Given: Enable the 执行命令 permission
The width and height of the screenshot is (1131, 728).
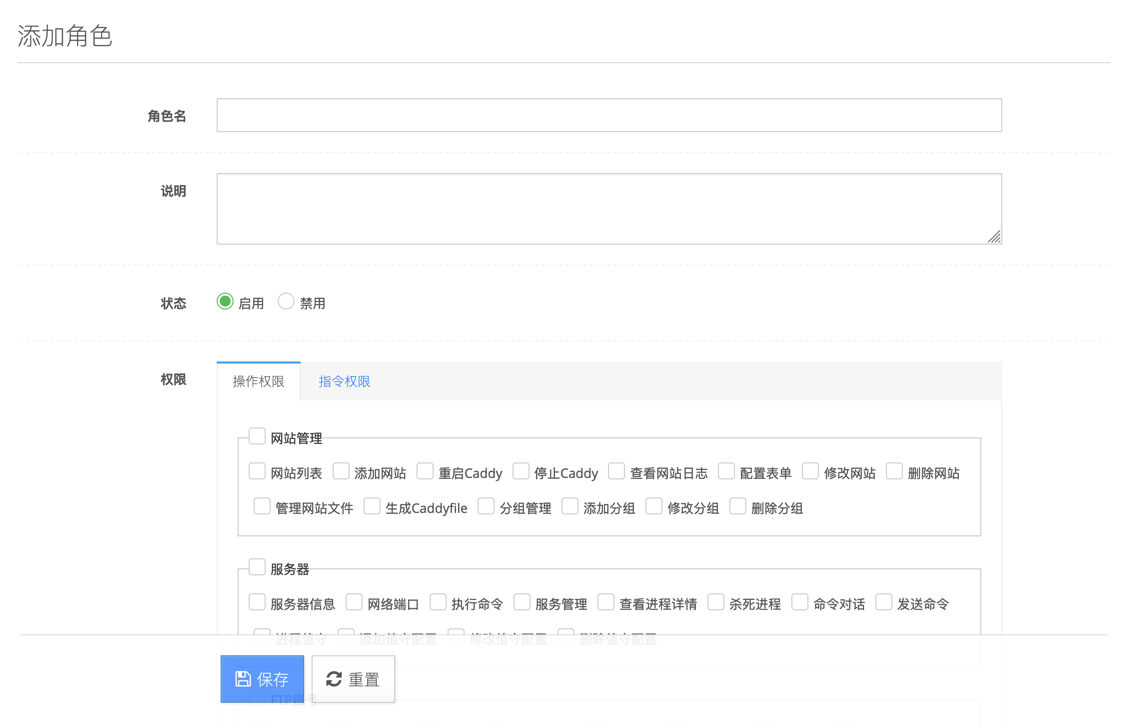Looking at the screenshot, I should pyautogui.click(x=438, y=602).
